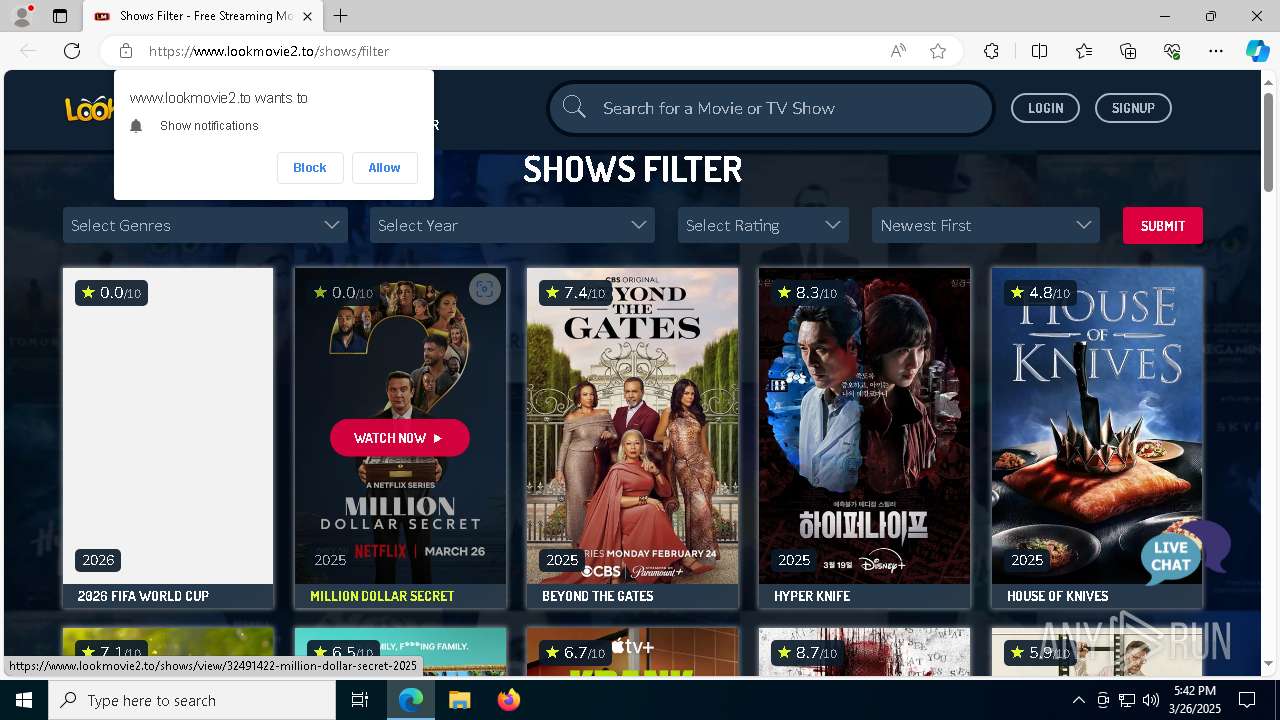Open Edge Settings and more menu
This screenshot has height=720, width=1280.
(x=1216, y=51)
